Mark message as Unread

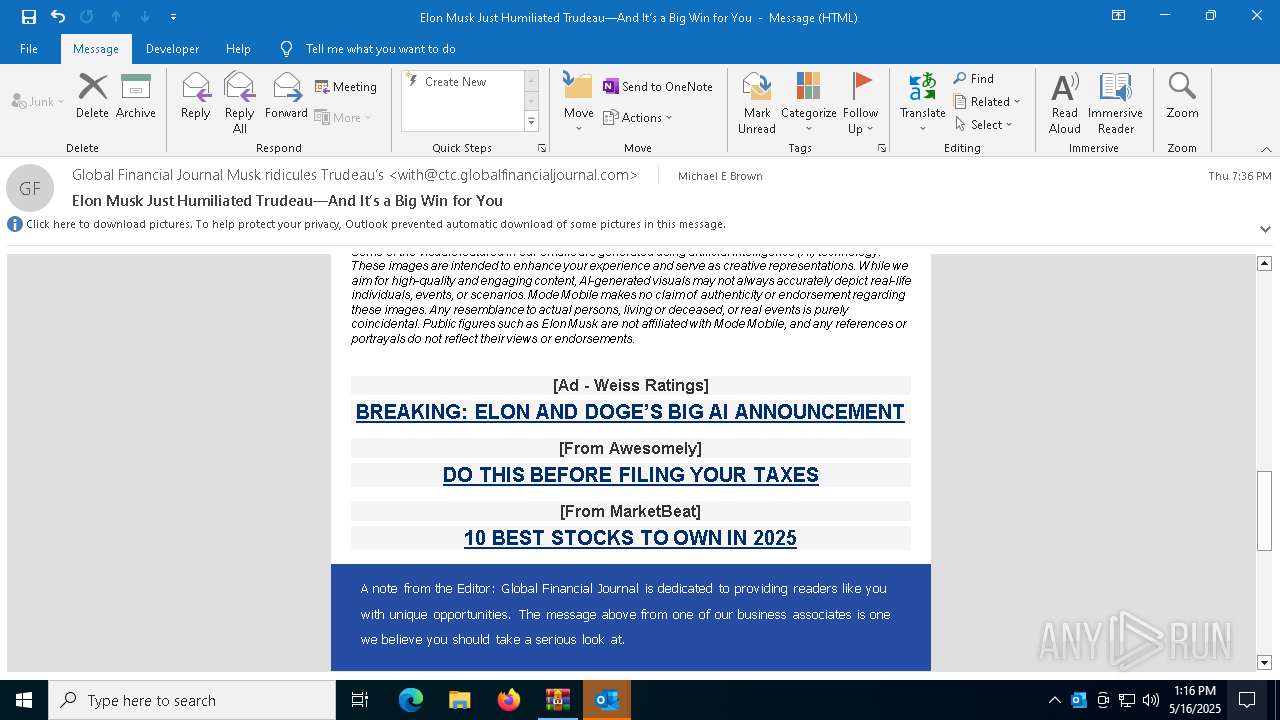point(757,102)
